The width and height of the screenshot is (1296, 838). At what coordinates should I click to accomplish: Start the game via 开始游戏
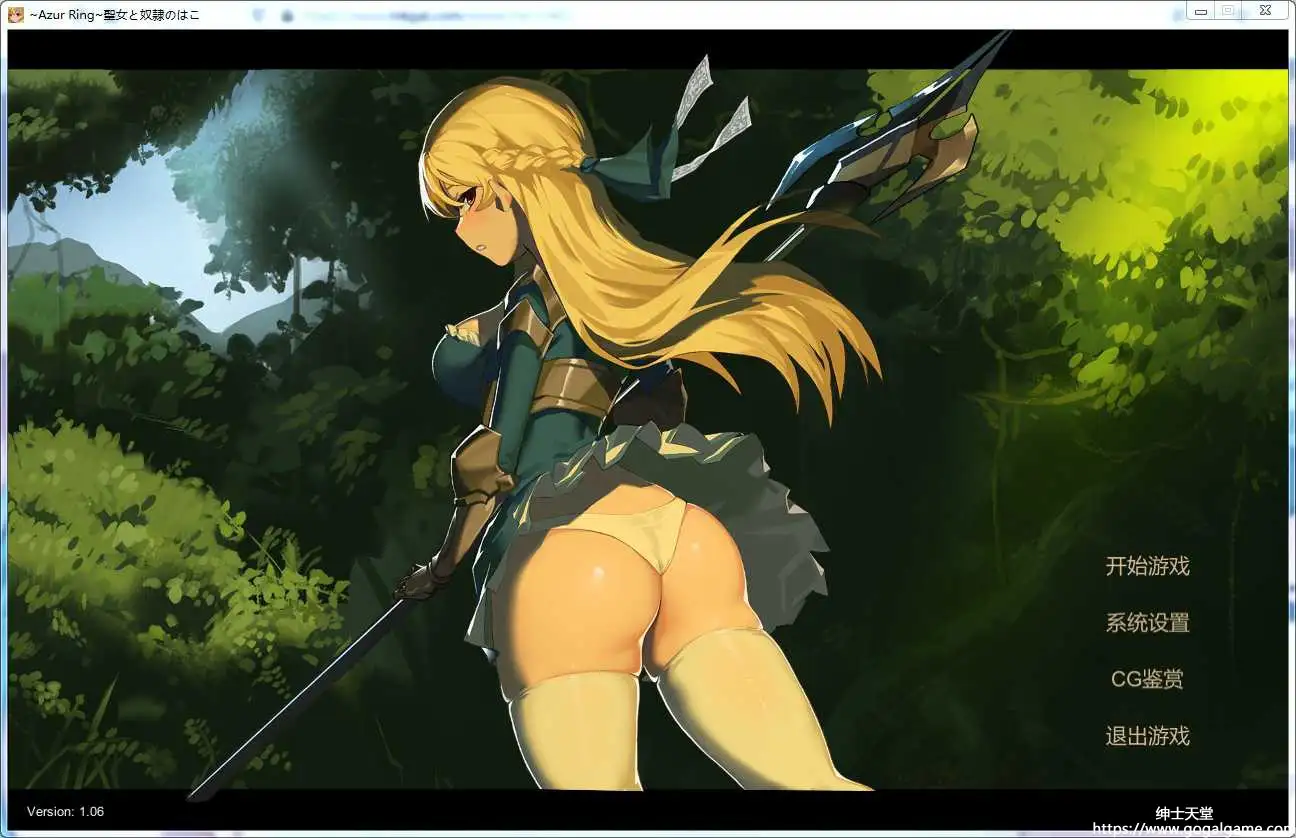click(1147, 566)
